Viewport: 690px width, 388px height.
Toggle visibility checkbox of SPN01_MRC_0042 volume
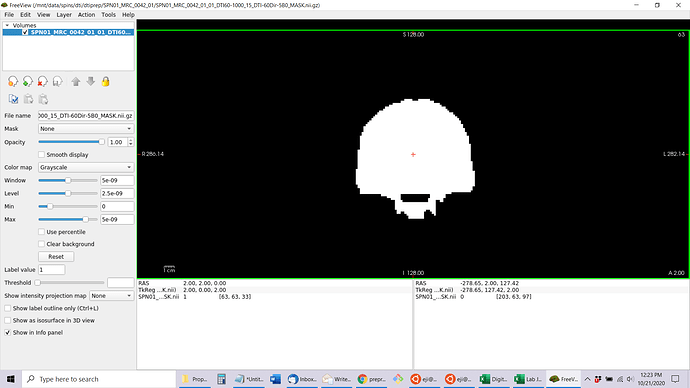[25, 32]
